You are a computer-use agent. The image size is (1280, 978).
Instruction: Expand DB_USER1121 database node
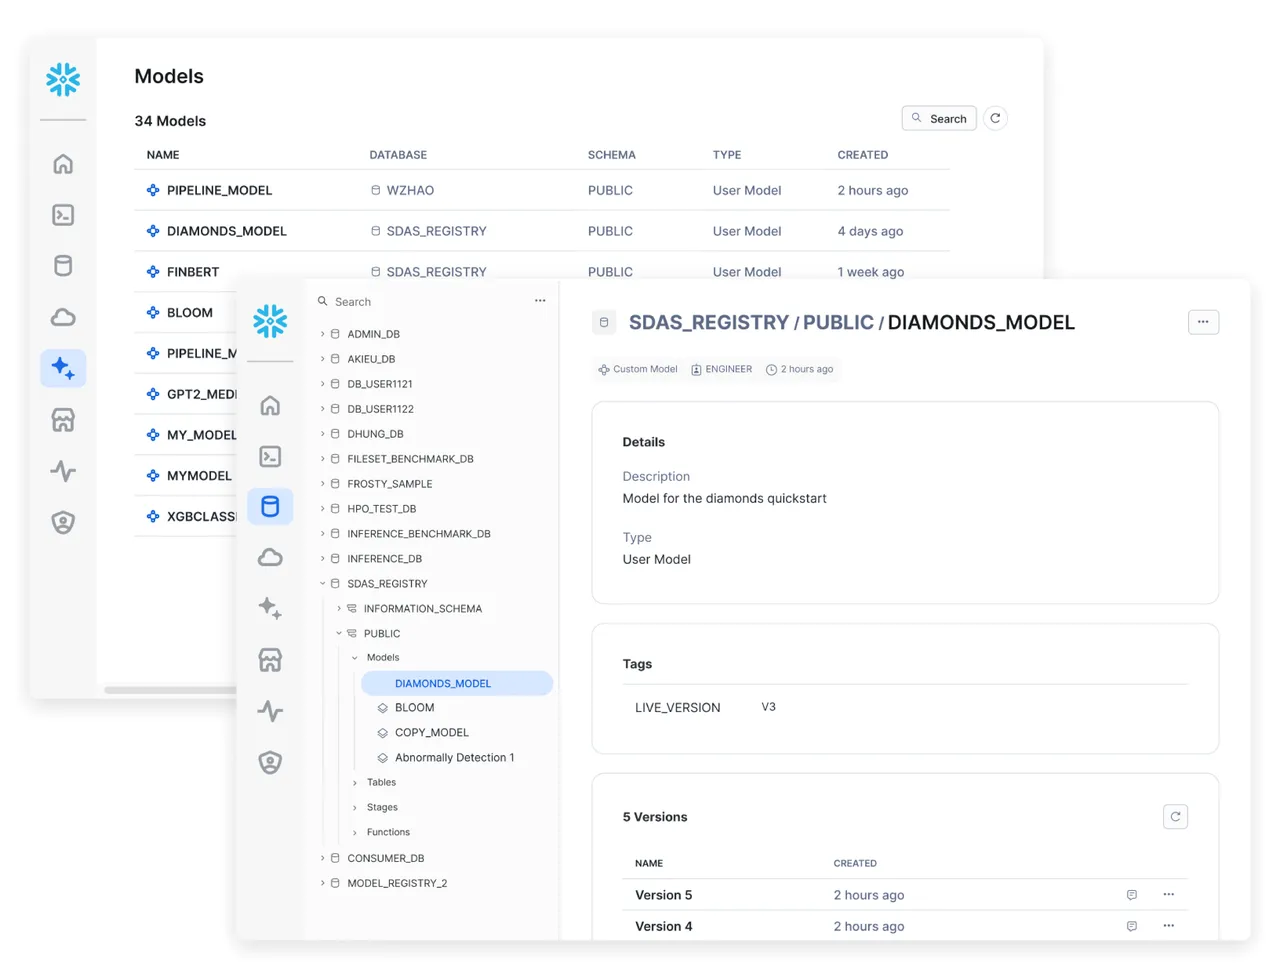[322, 384]
